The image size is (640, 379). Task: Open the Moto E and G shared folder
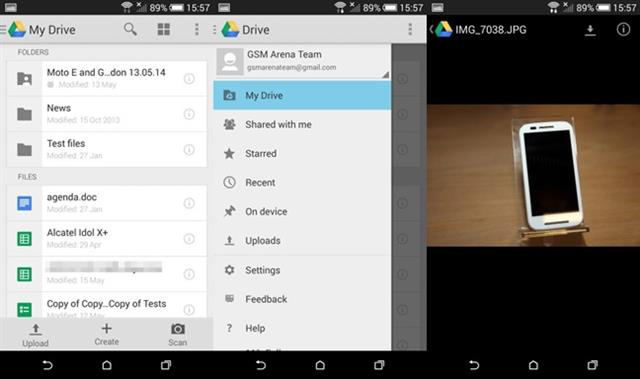[24, 78]
